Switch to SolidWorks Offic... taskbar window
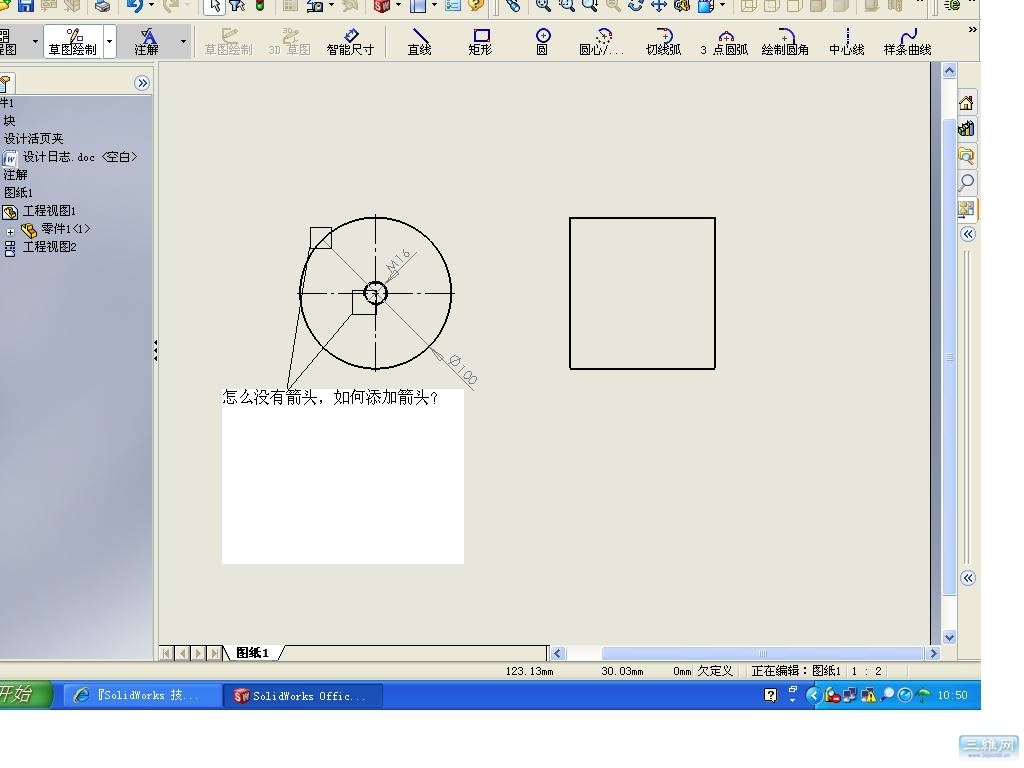This screenshot has width=1024, height=768. coord(302,696)
